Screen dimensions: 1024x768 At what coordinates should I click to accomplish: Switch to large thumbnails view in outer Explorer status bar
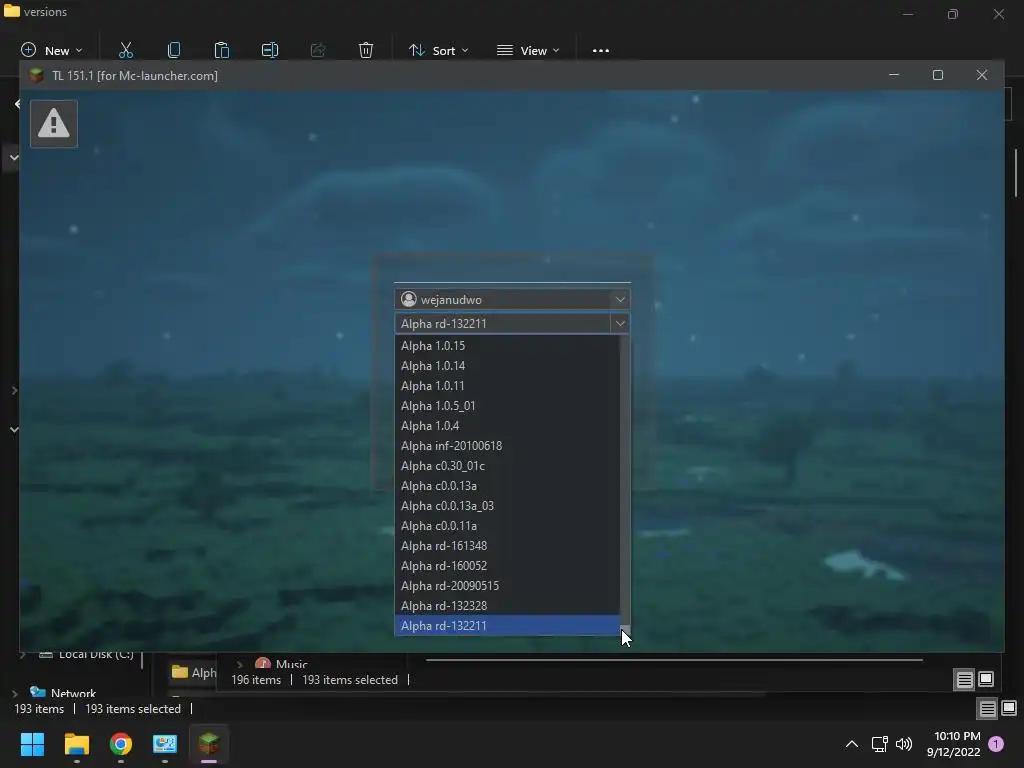[1009, 708]
